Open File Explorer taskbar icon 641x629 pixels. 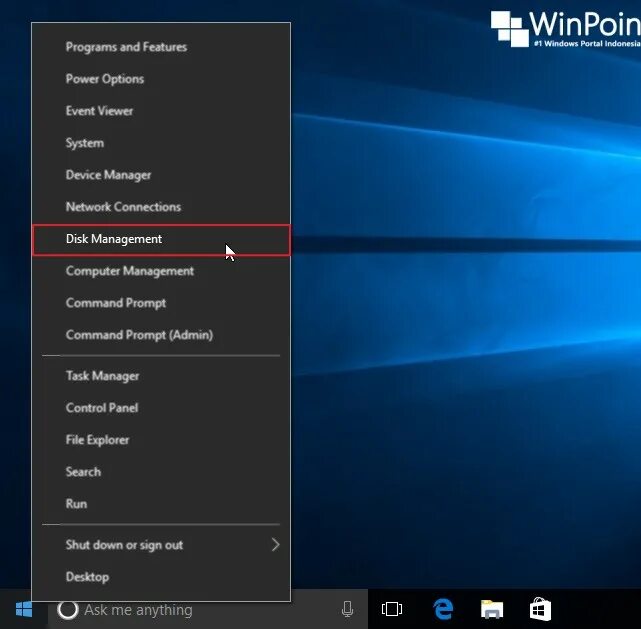point(492,609)
